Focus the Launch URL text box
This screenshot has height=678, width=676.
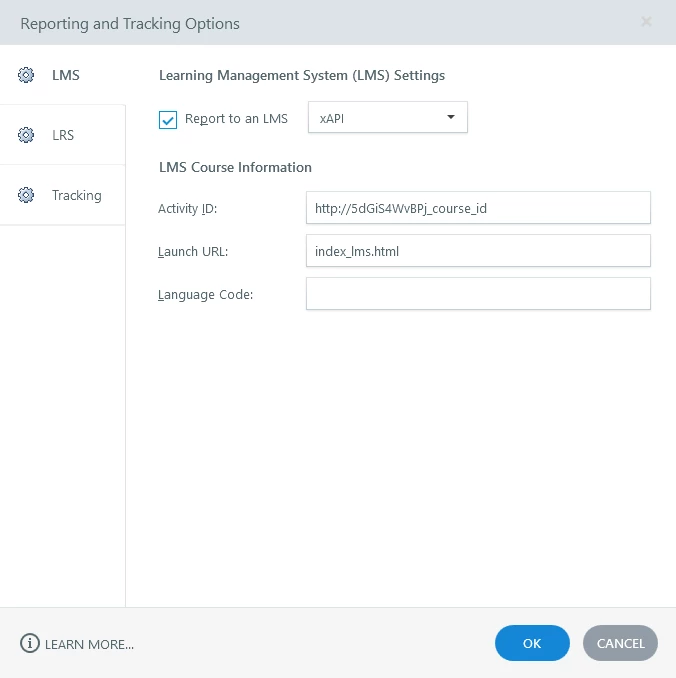(478, 251)
